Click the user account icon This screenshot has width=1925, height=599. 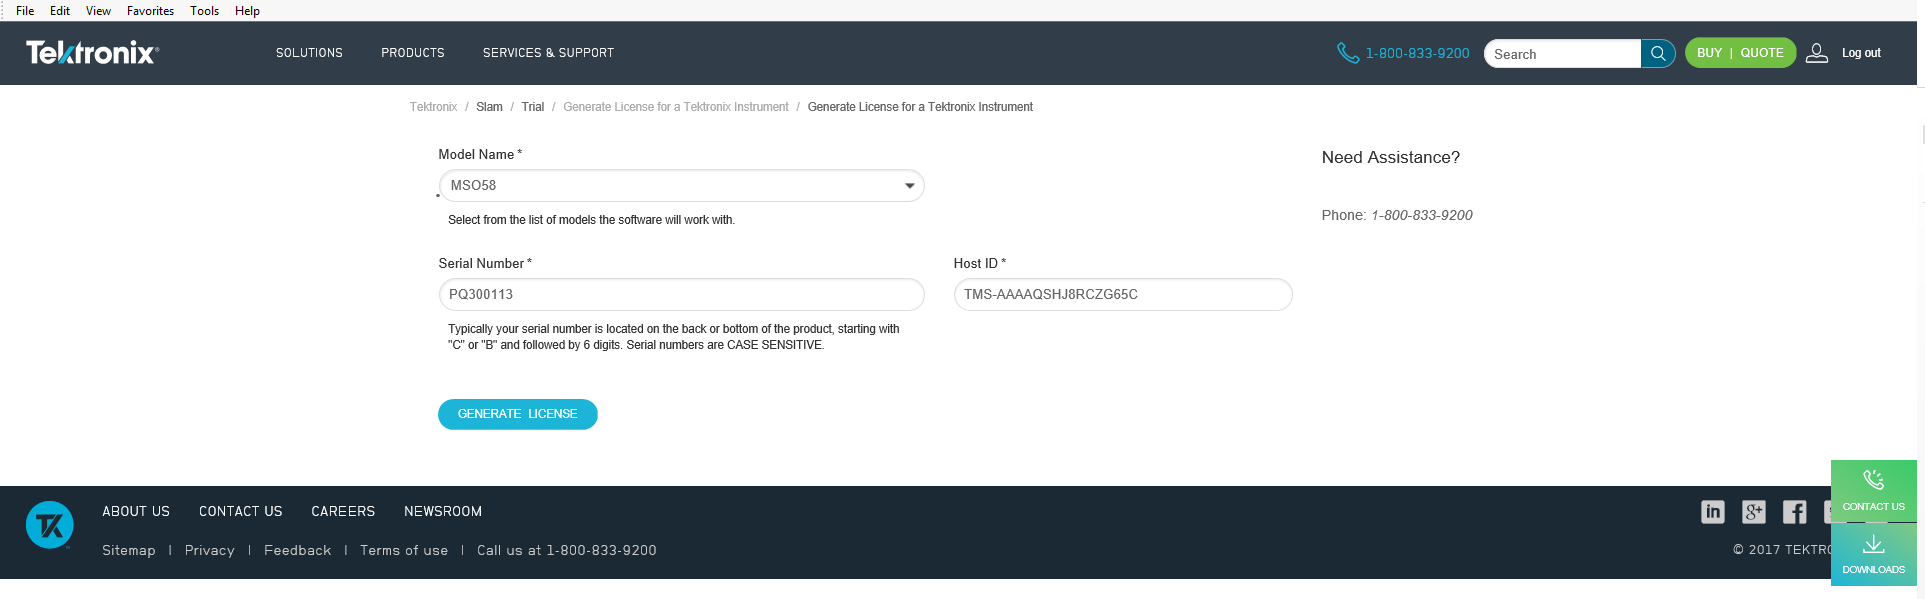(1816, 53)
